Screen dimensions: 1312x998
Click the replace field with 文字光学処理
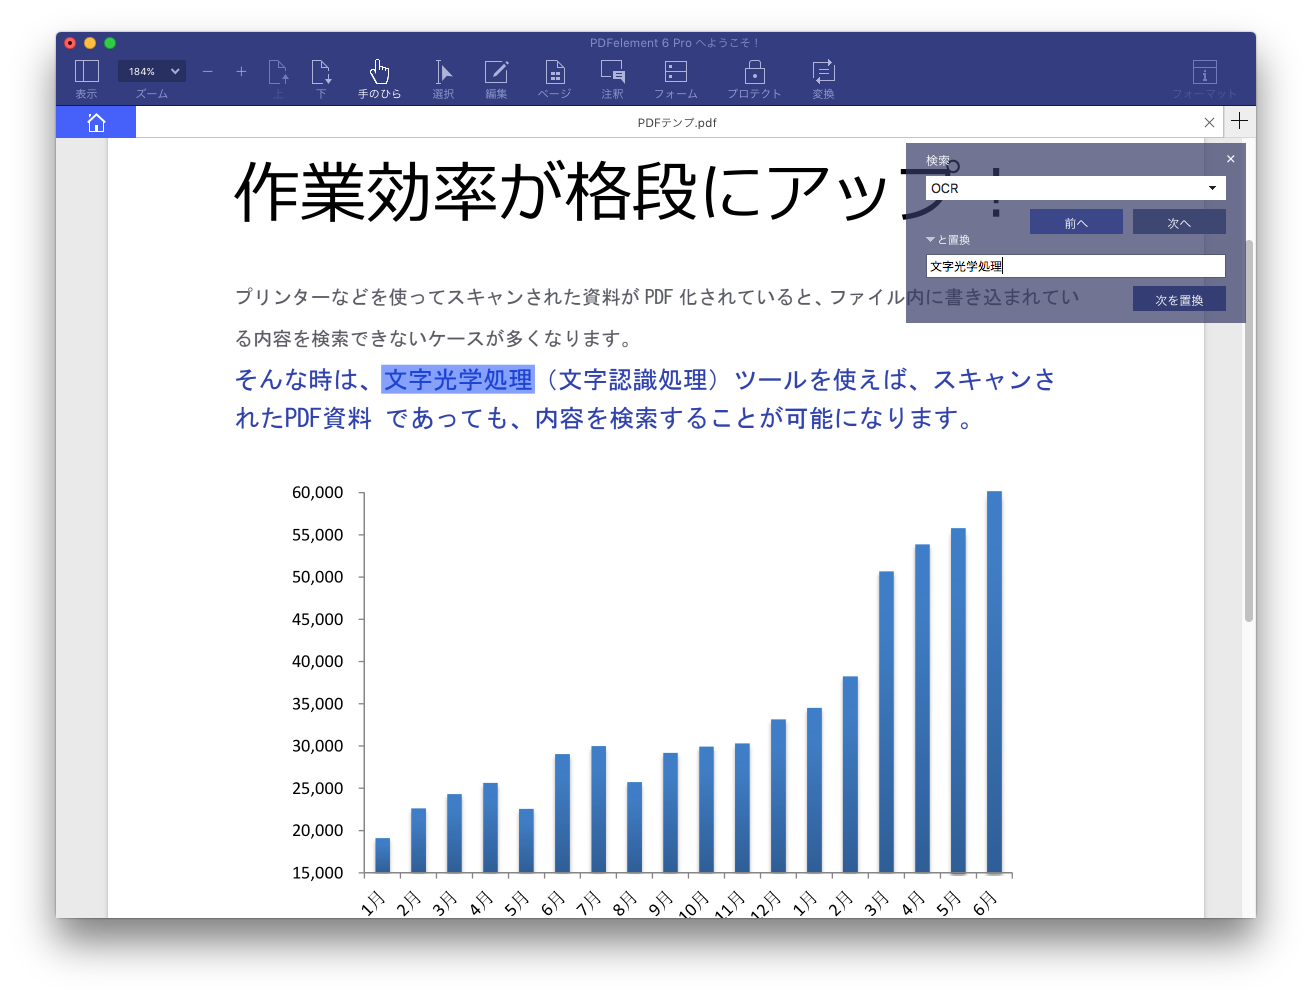click(1076, 266)
